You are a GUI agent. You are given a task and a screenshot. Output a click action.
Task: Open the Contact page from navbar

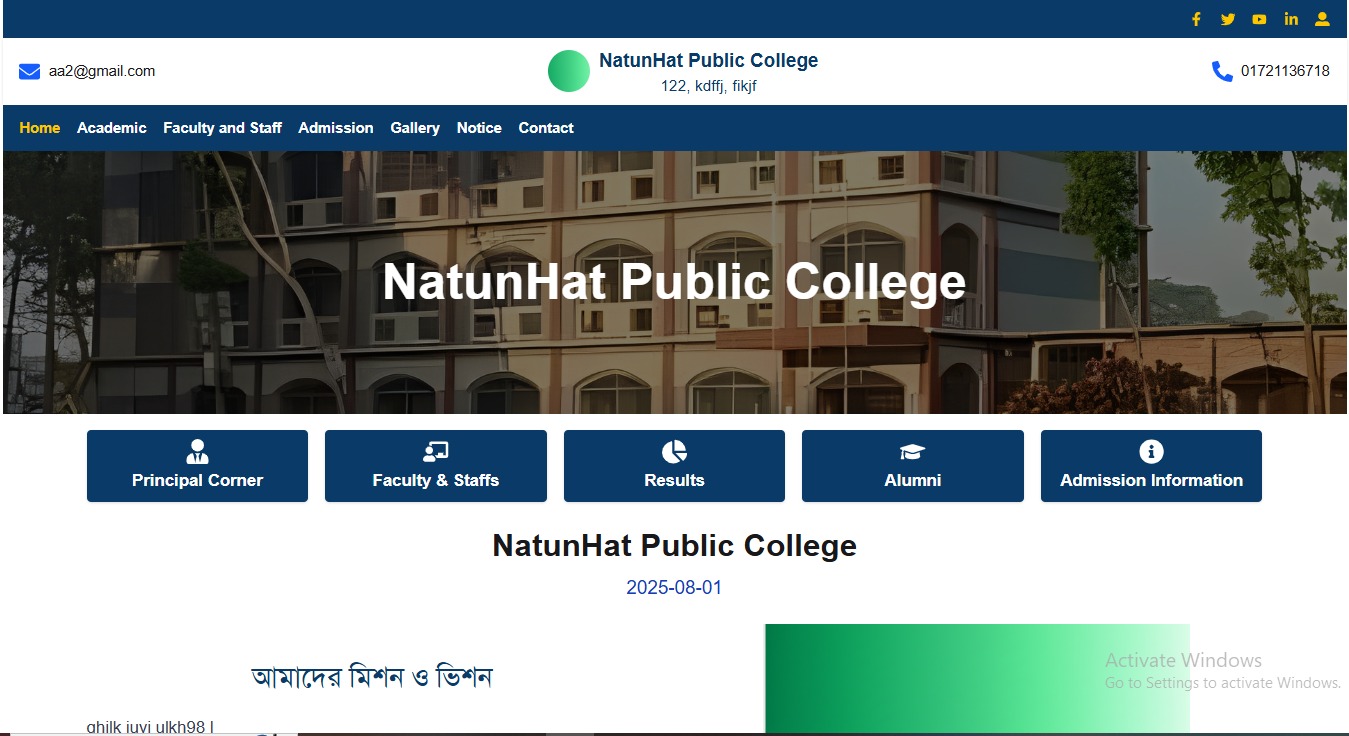click(x=546, y=128)
